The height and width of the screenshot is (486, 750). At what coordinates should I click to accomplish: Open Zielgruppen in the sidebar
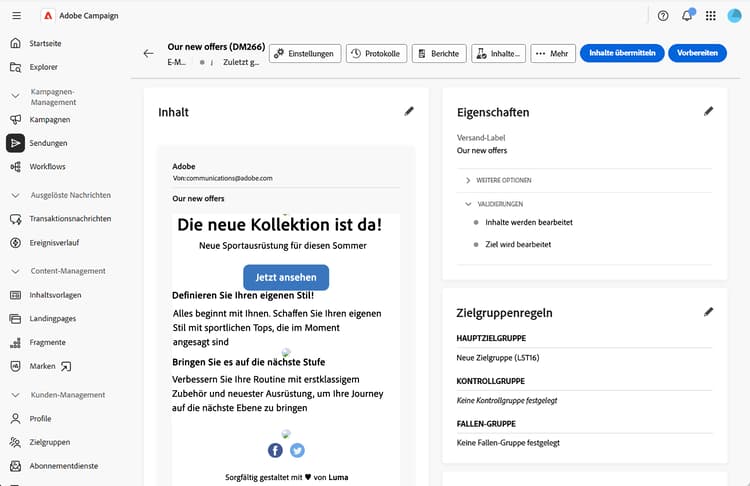(x=50, y=442)
